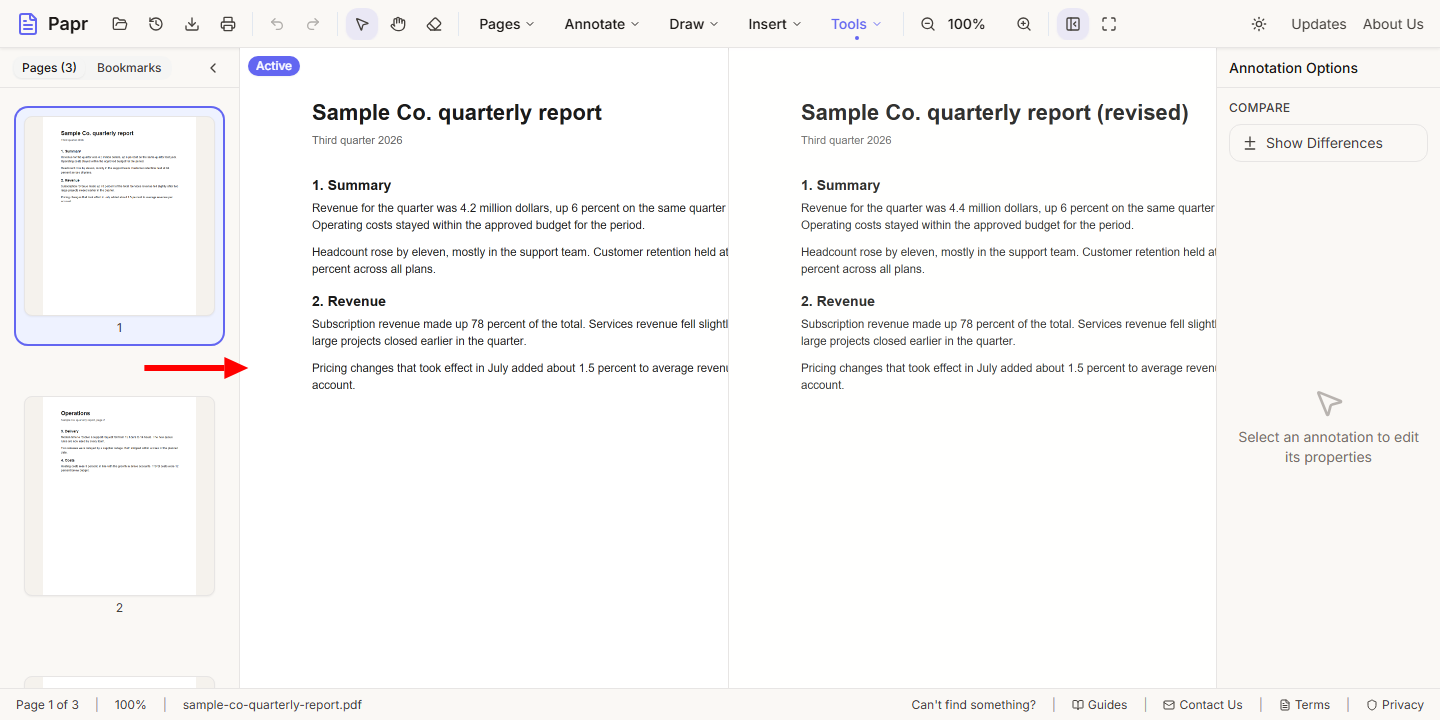Click the Page 1 of 3 indicator

click(47, 705)
